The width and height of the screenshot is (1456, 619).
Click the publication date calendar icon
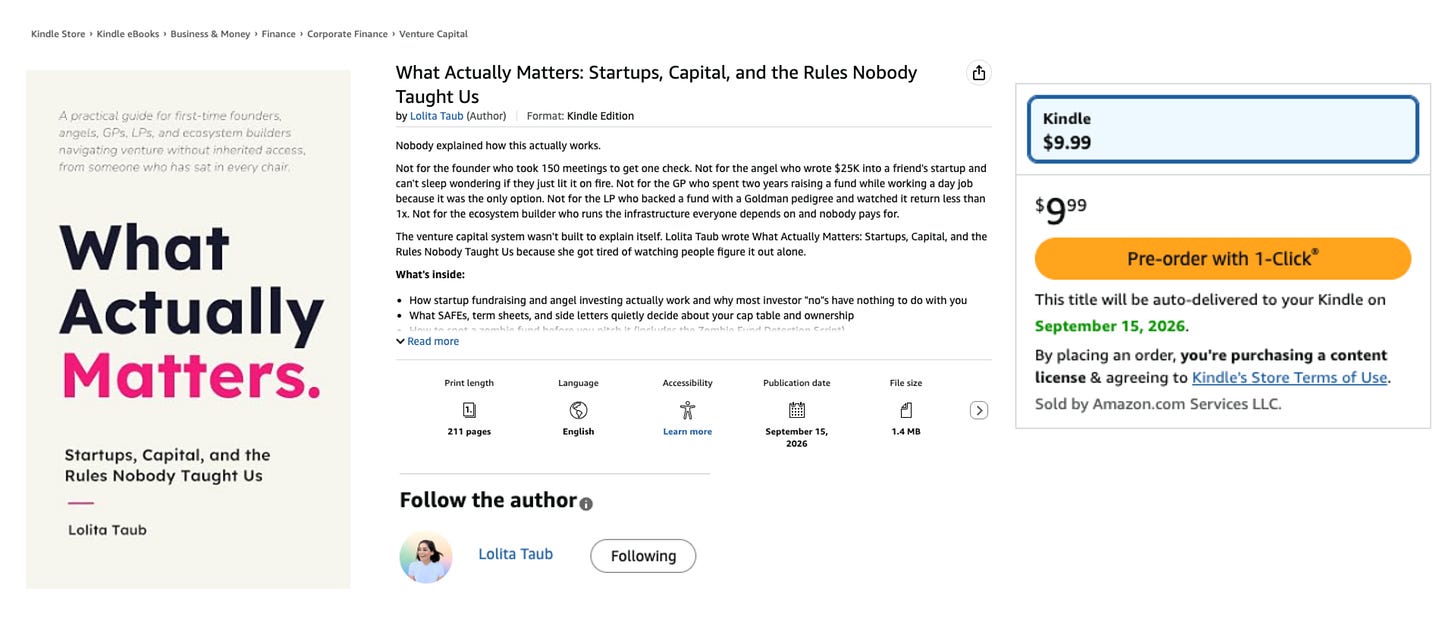797,410
